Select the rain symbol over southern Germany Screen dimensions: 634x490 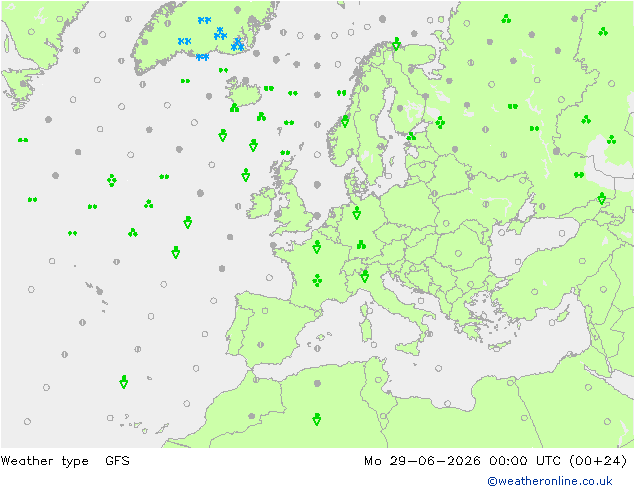[x=361, y=244]
